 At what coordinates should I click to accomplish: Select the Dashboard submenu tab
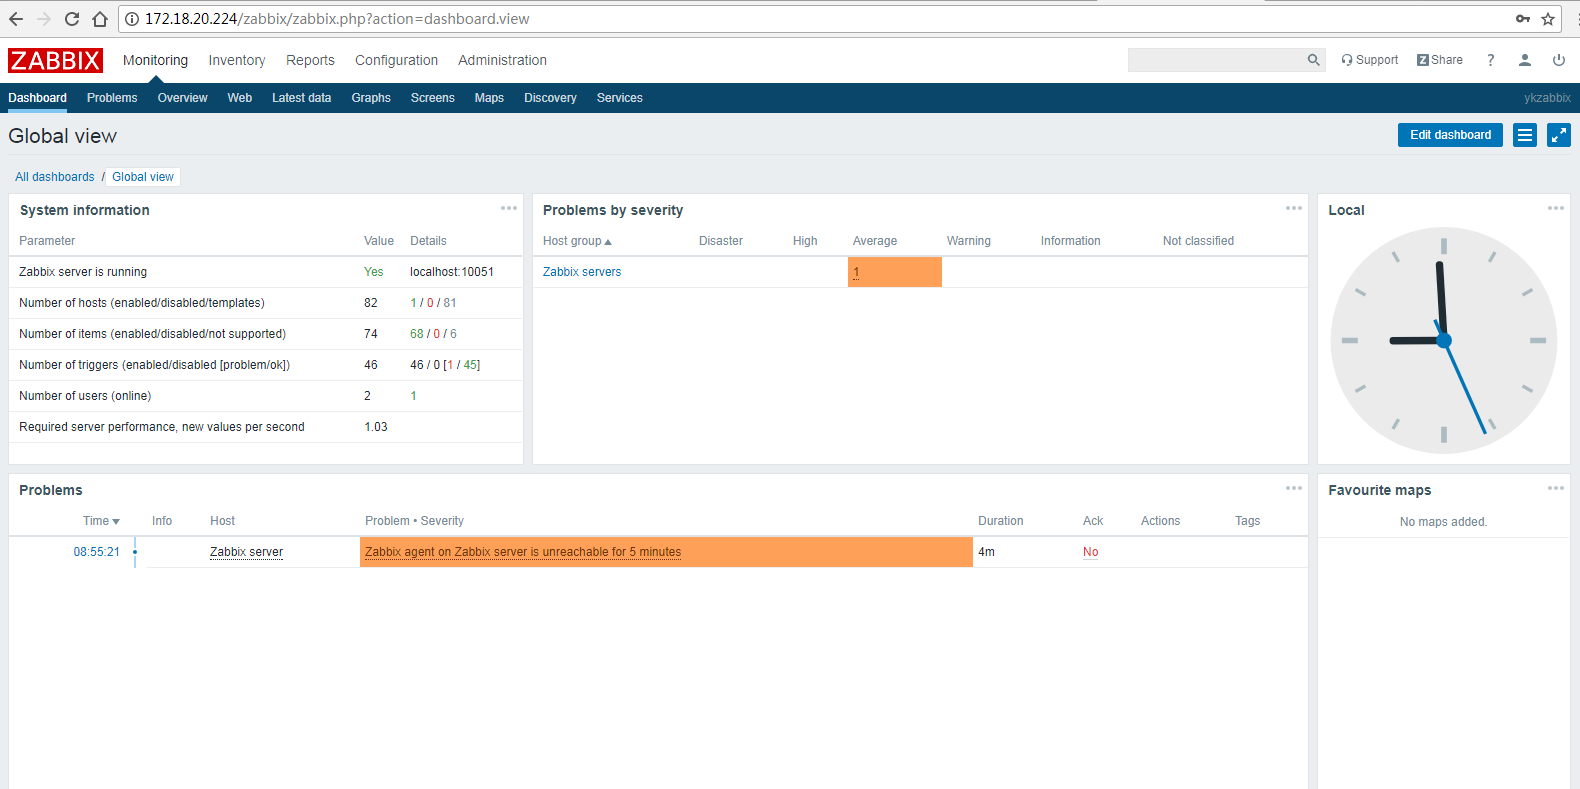[x=37, y=98]
